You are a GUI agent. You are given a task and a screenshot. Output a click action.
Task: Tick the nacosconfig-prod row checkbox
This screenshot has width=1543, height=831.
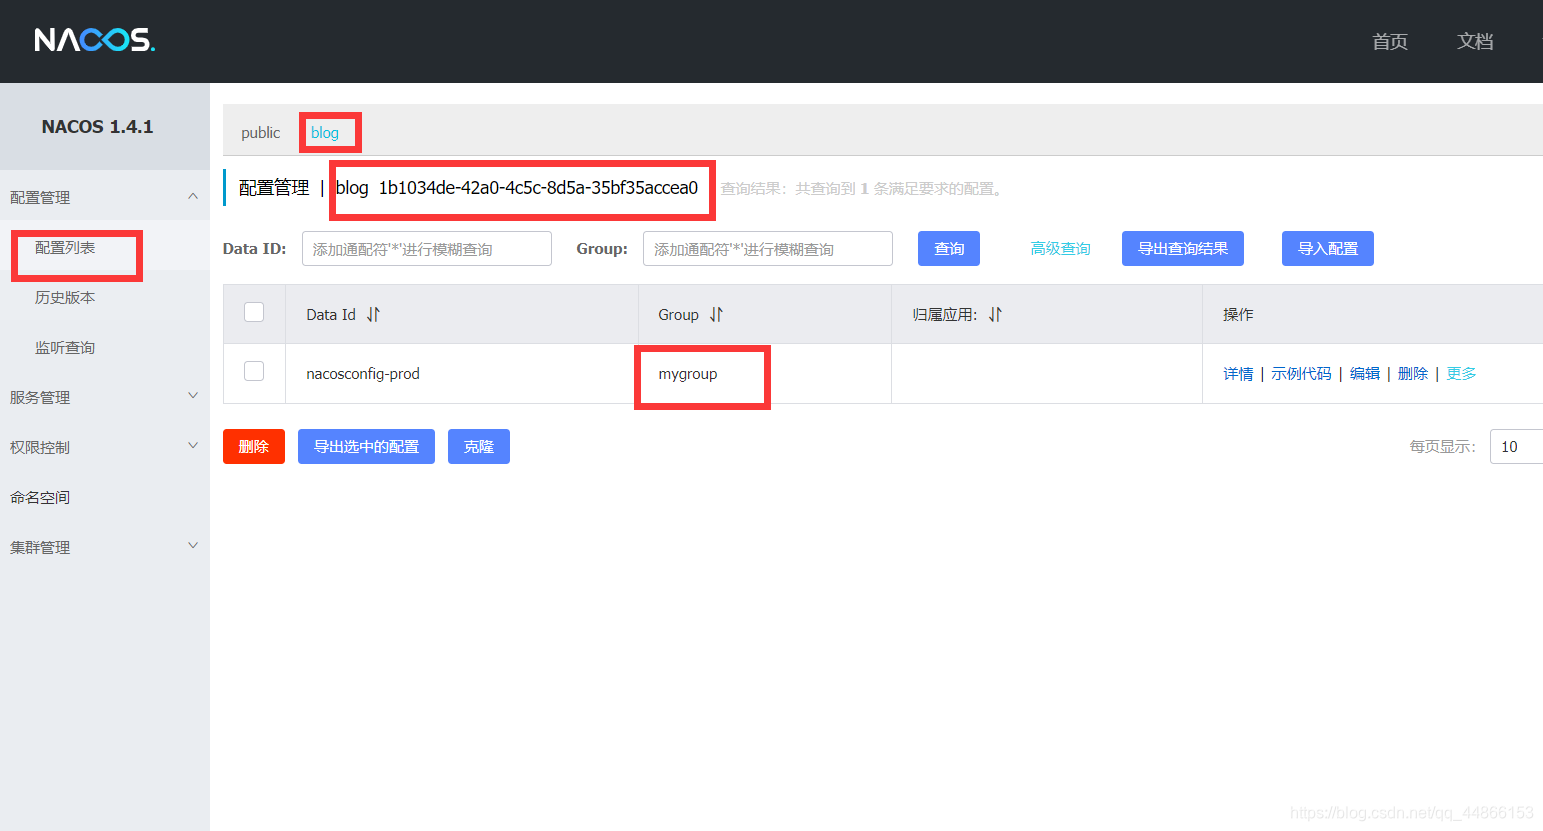pyautogui.click(x=254, y=371)
